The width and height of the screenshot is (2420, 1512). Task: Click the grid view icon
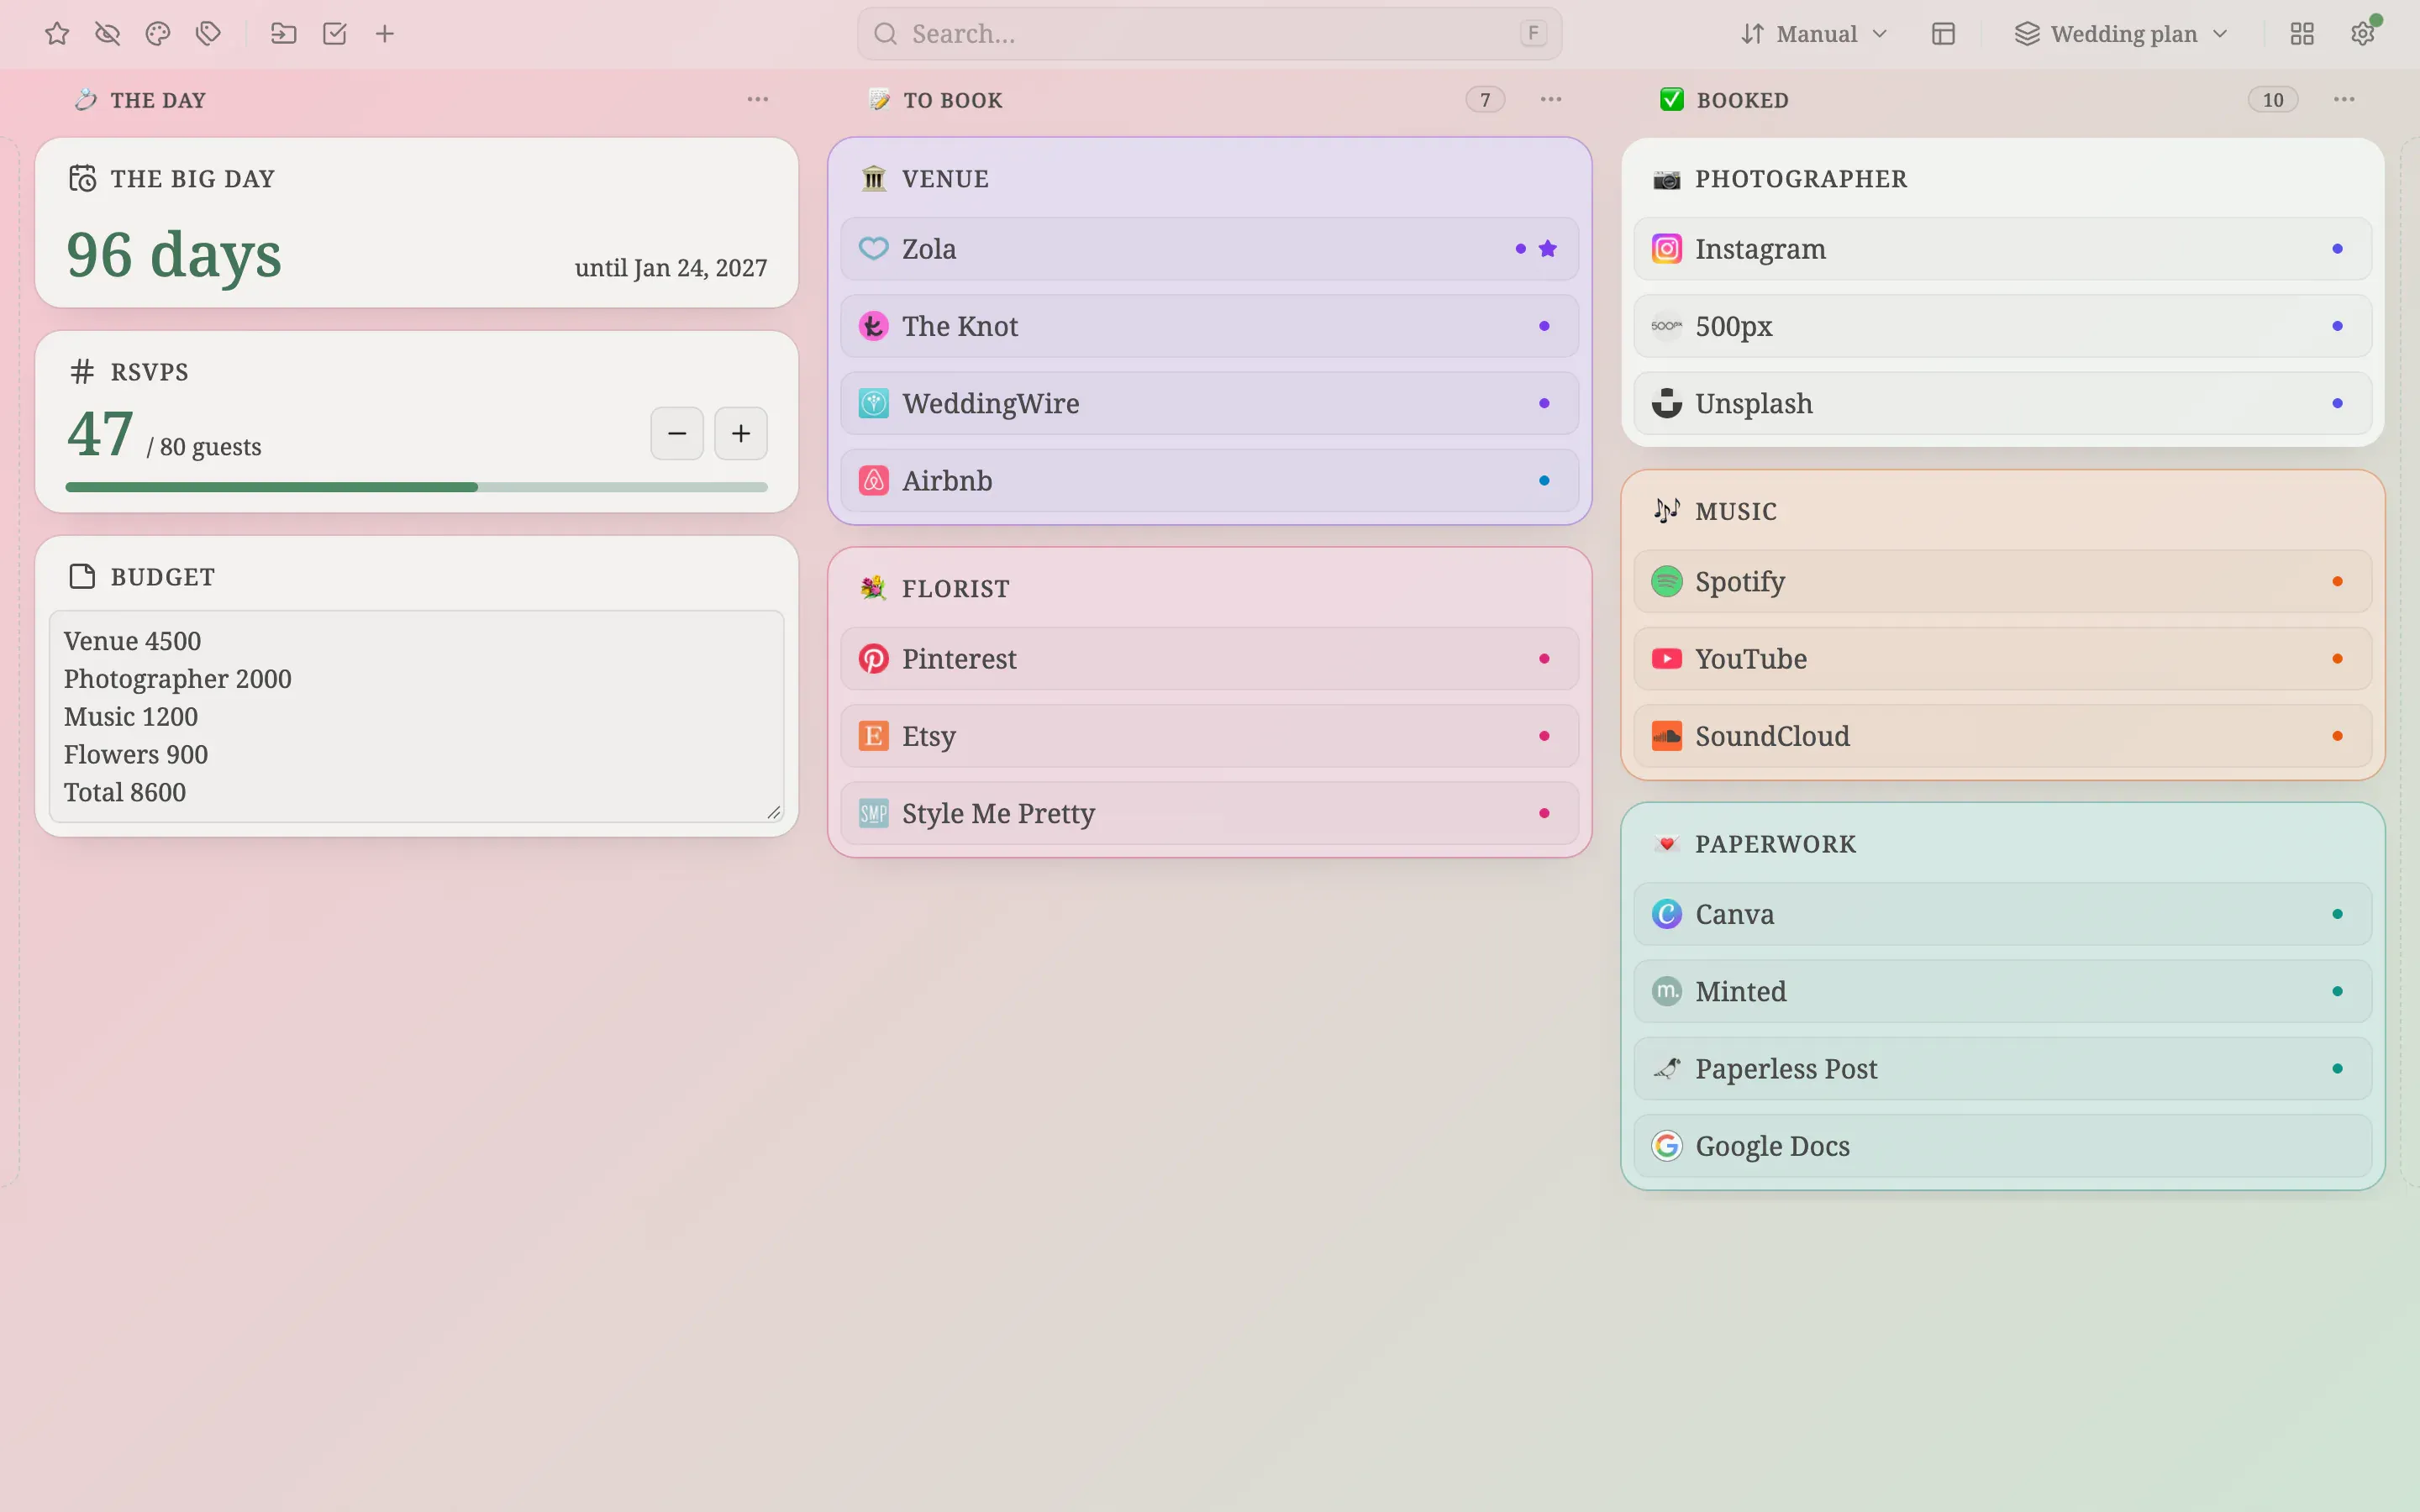coord(2302,34)
